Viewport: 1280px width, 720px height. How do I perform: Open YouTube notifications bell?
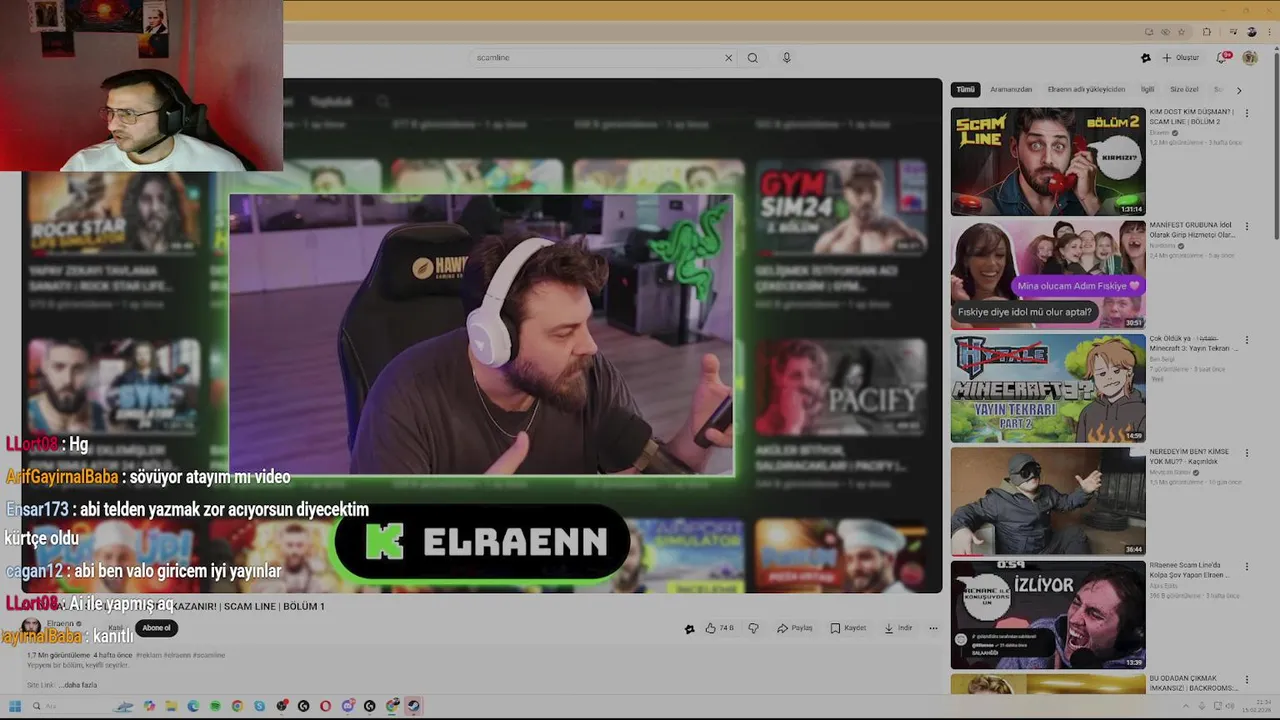click(x=1222, y=58)
